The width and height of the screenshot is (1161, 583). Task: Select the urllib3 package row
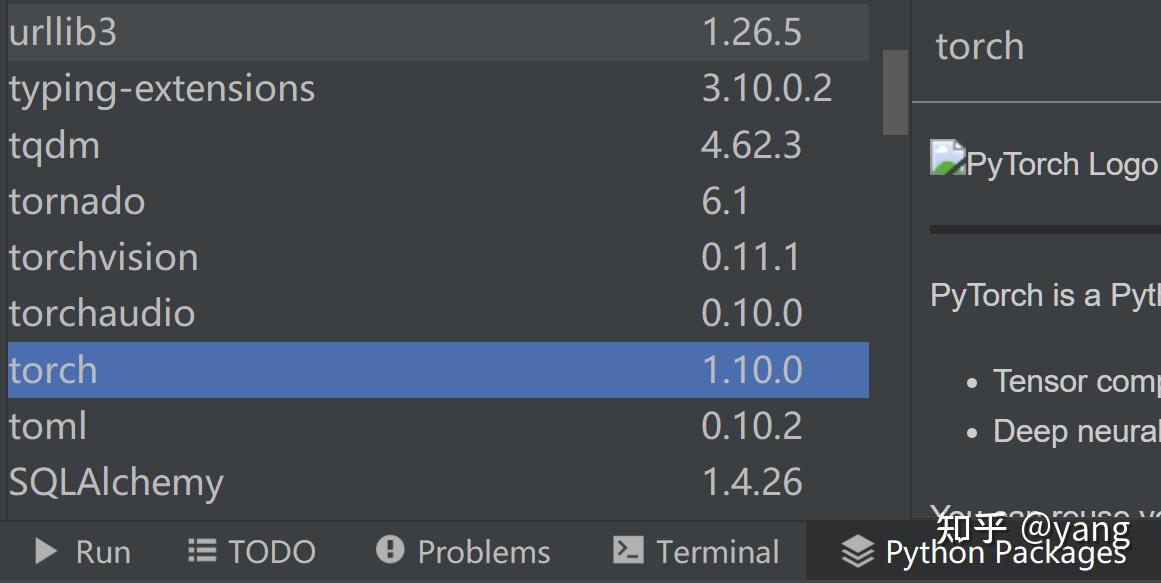point(438,33)
